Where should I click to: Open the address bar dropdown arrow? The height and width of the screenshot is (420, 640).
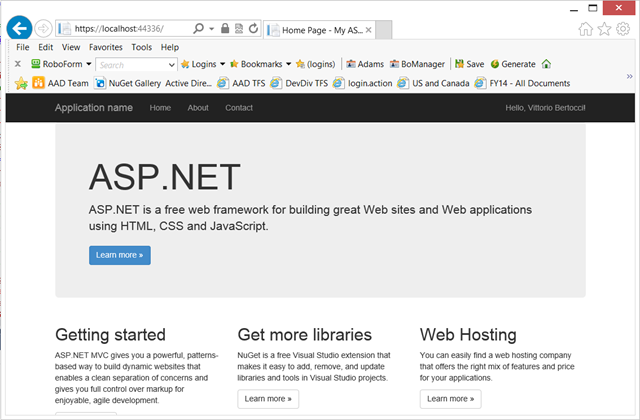click(212, 29)
